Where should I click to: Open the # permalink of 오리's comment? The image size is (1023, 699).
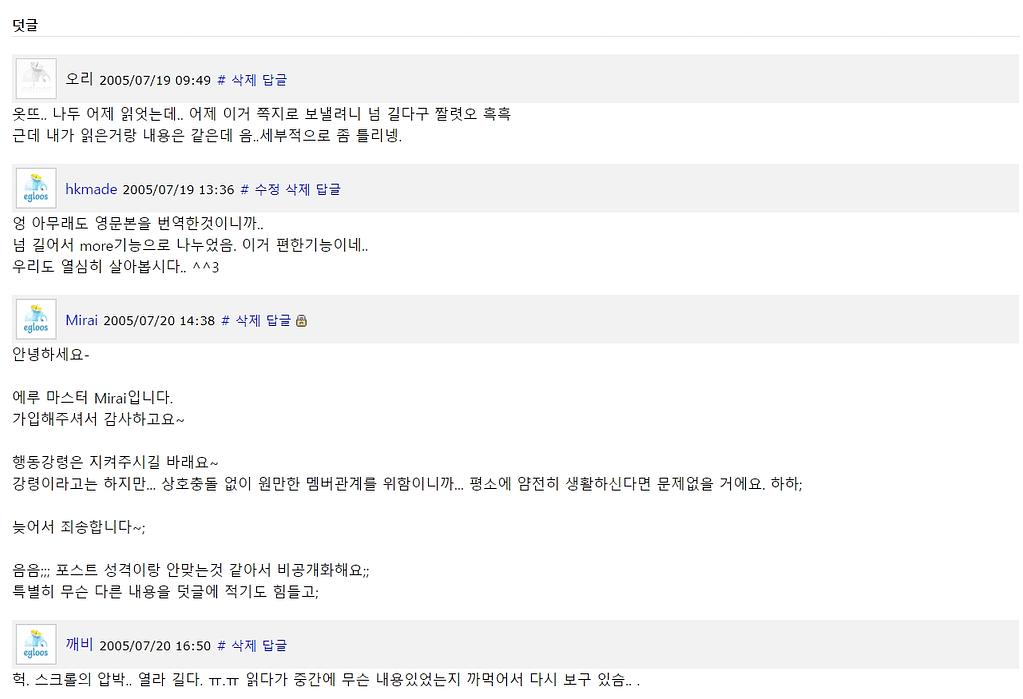click(x=221, y=80)
